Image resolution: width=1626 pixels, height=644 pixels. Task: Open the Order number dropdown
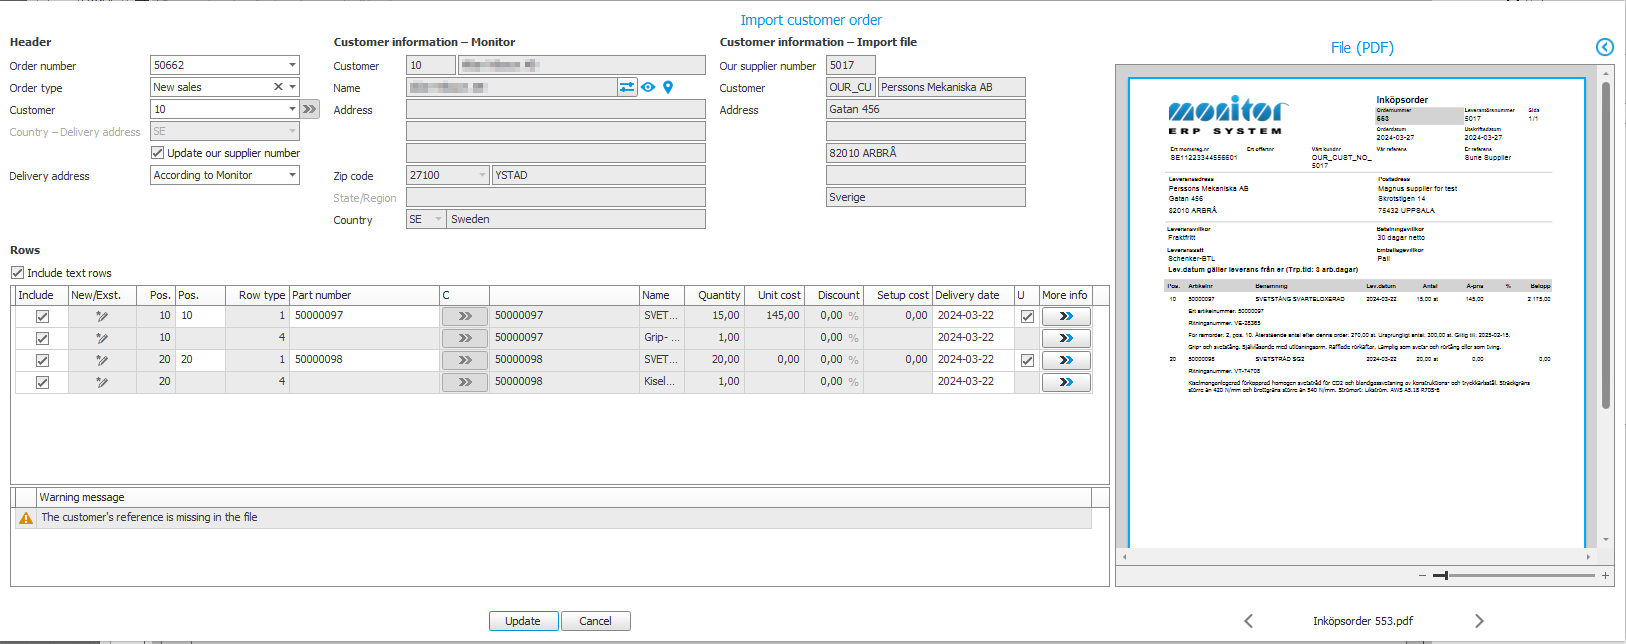pyautogui.click(x=292, y=65)
